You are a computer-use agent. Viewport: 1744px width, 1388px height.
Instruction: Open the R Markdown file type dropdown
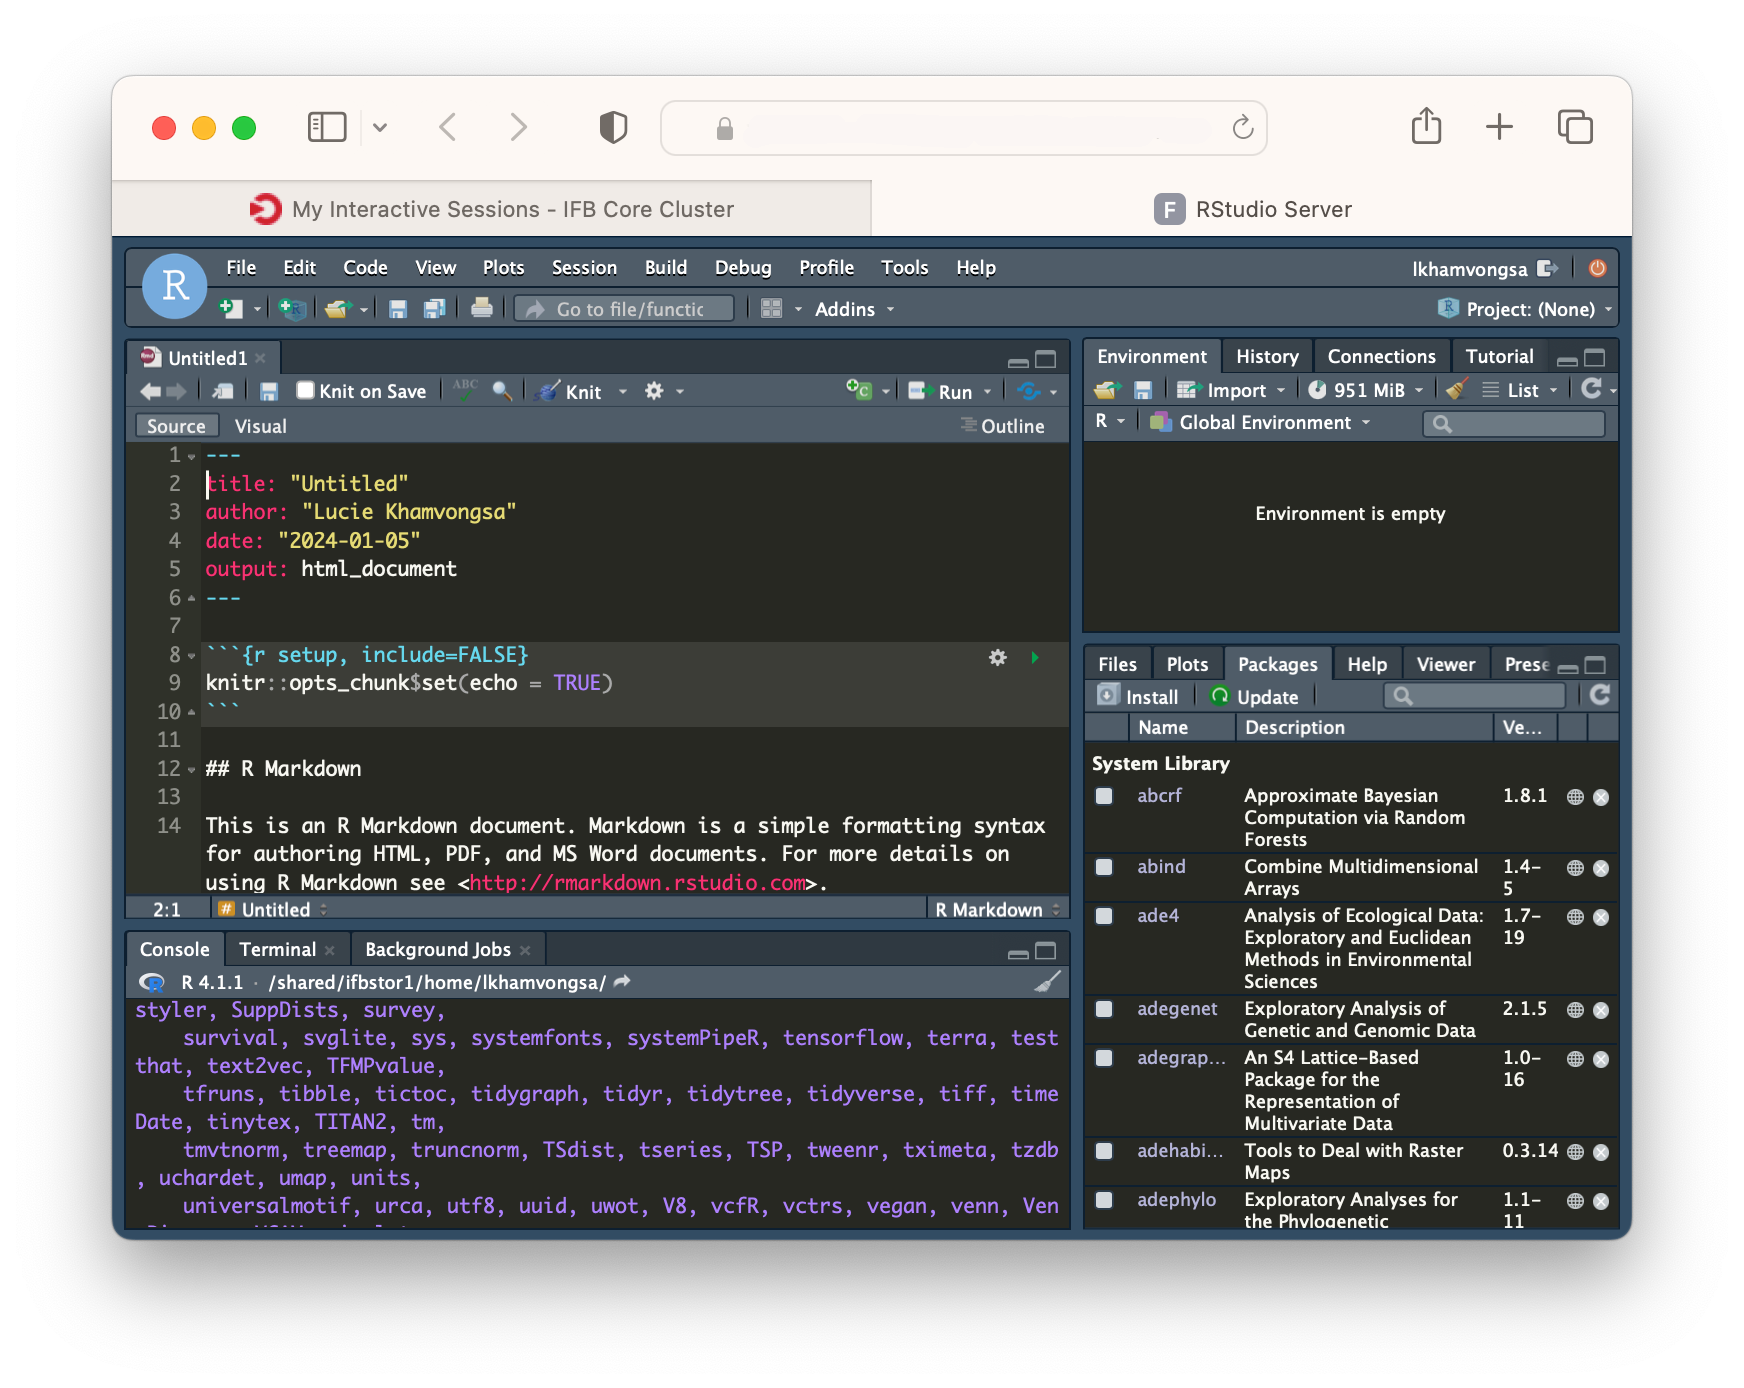point(997,909)
